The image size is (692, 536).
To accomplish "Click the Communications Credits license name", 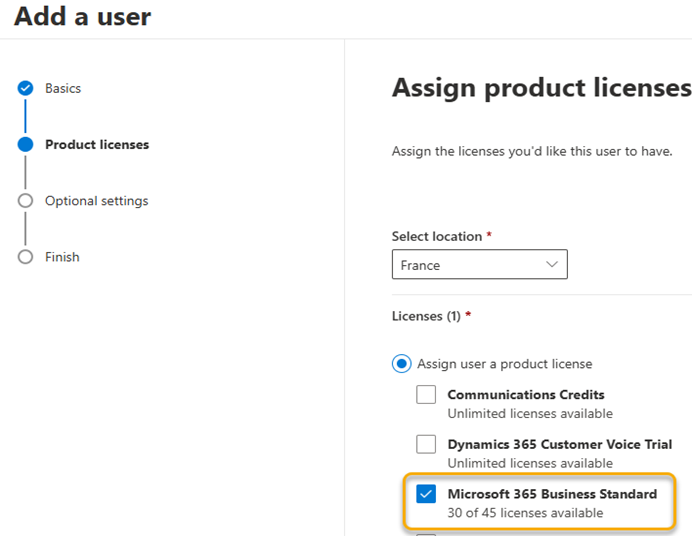I will click(526, 394).
